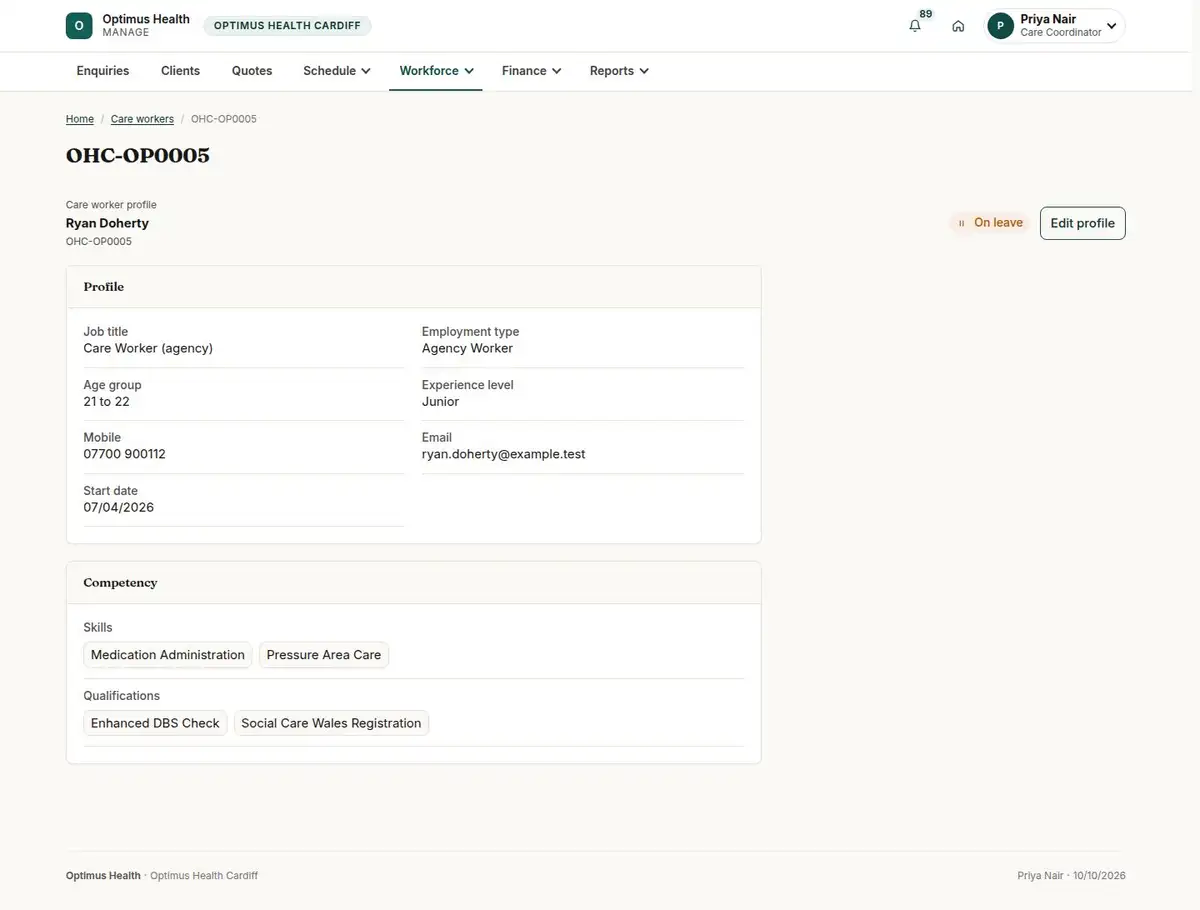Click the Edit profile button
Image resolution: width=1200 pixels, height=910 pixels.
(1083, 223)
